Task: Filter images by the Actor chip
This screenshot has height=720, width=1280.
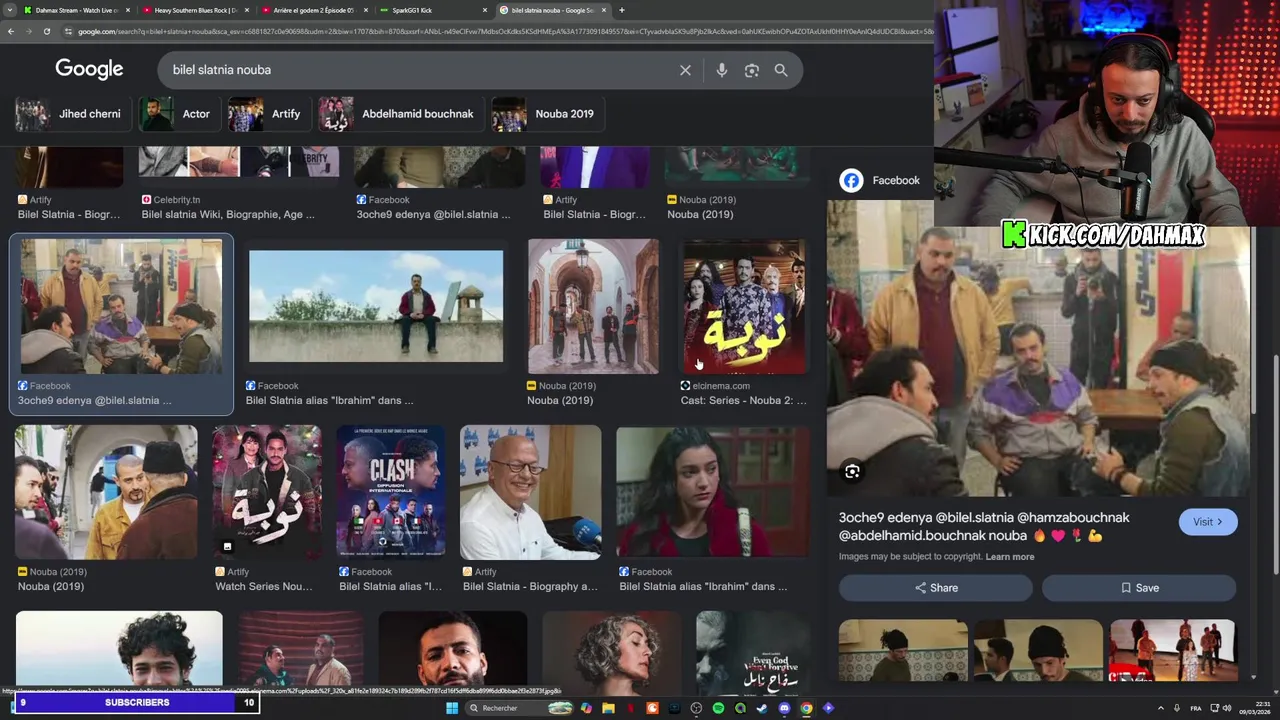Action: (x=179, y=114)
